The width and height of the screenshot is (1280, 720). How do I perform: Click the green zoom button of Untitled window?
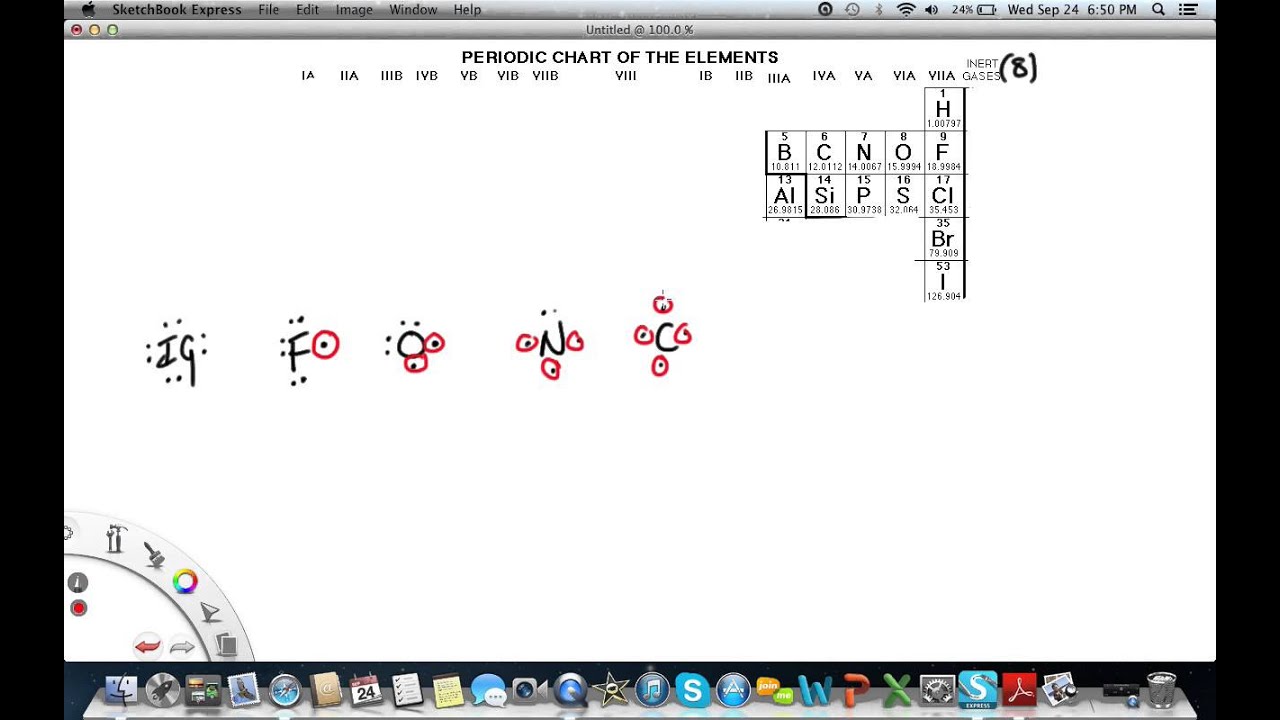(x=112, y=30)
